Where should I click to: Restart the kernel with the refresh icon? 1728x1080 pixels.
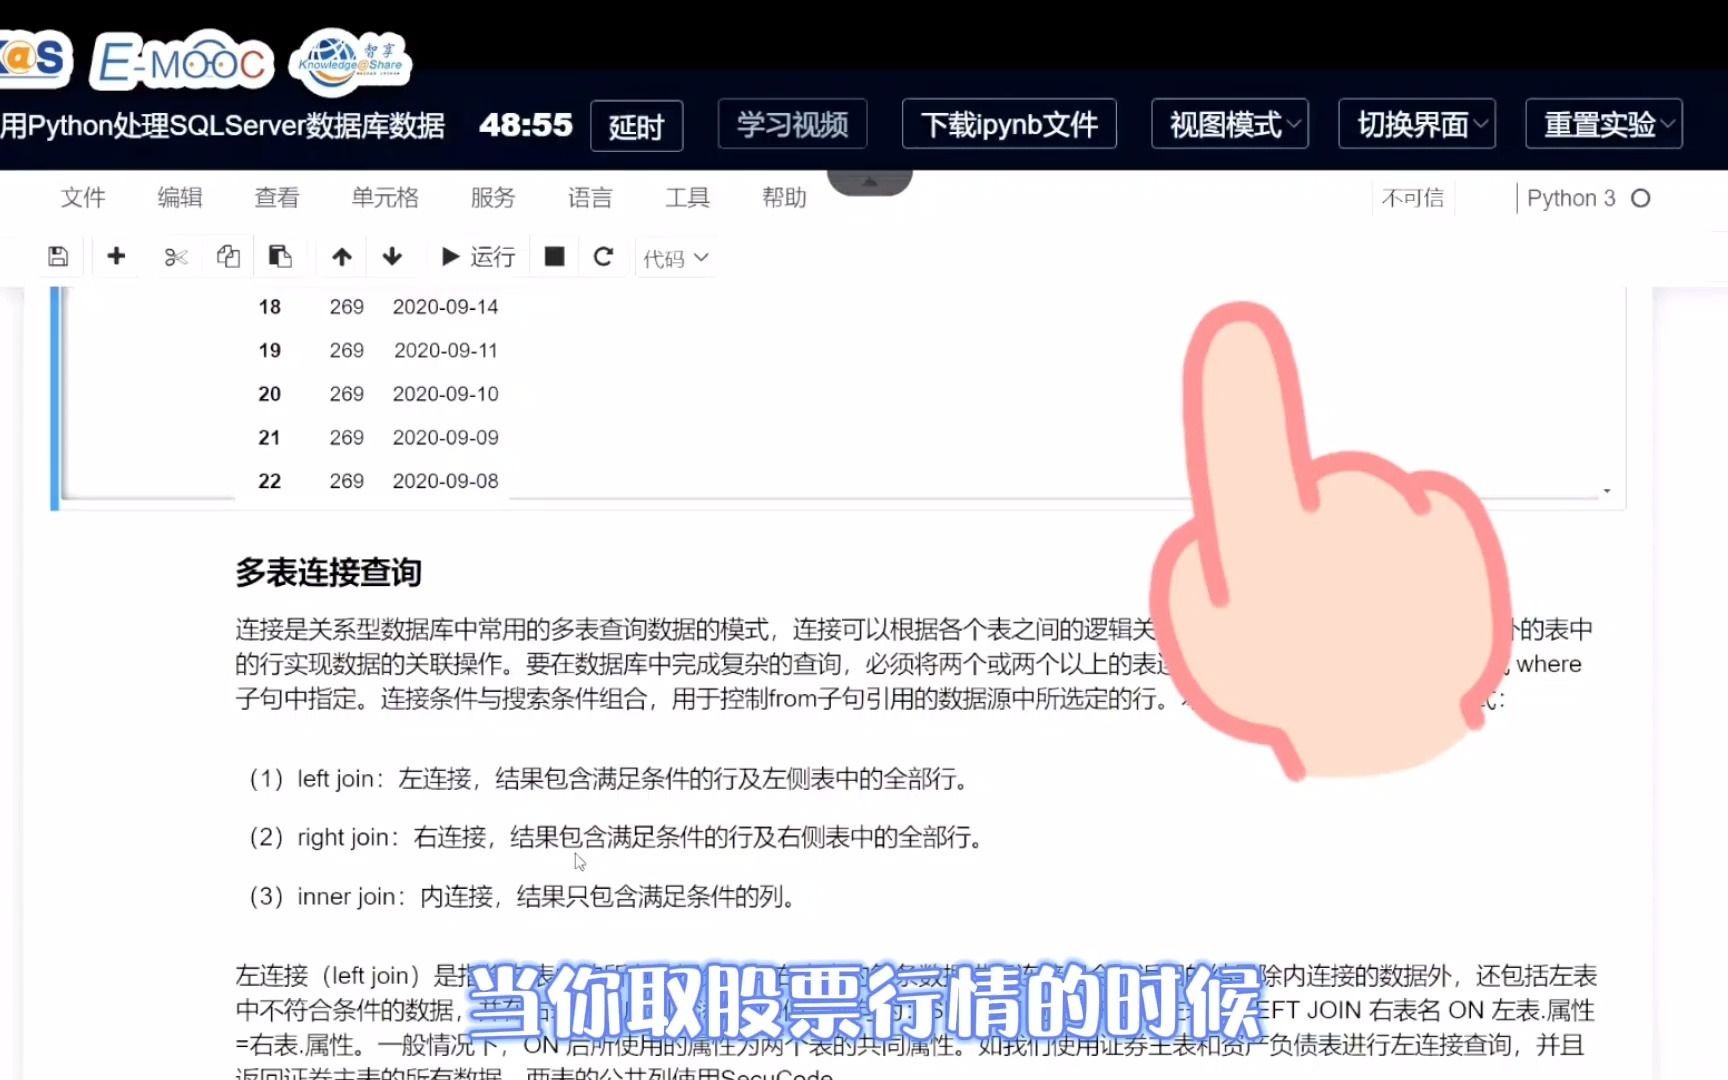click(x=603, y=256)
